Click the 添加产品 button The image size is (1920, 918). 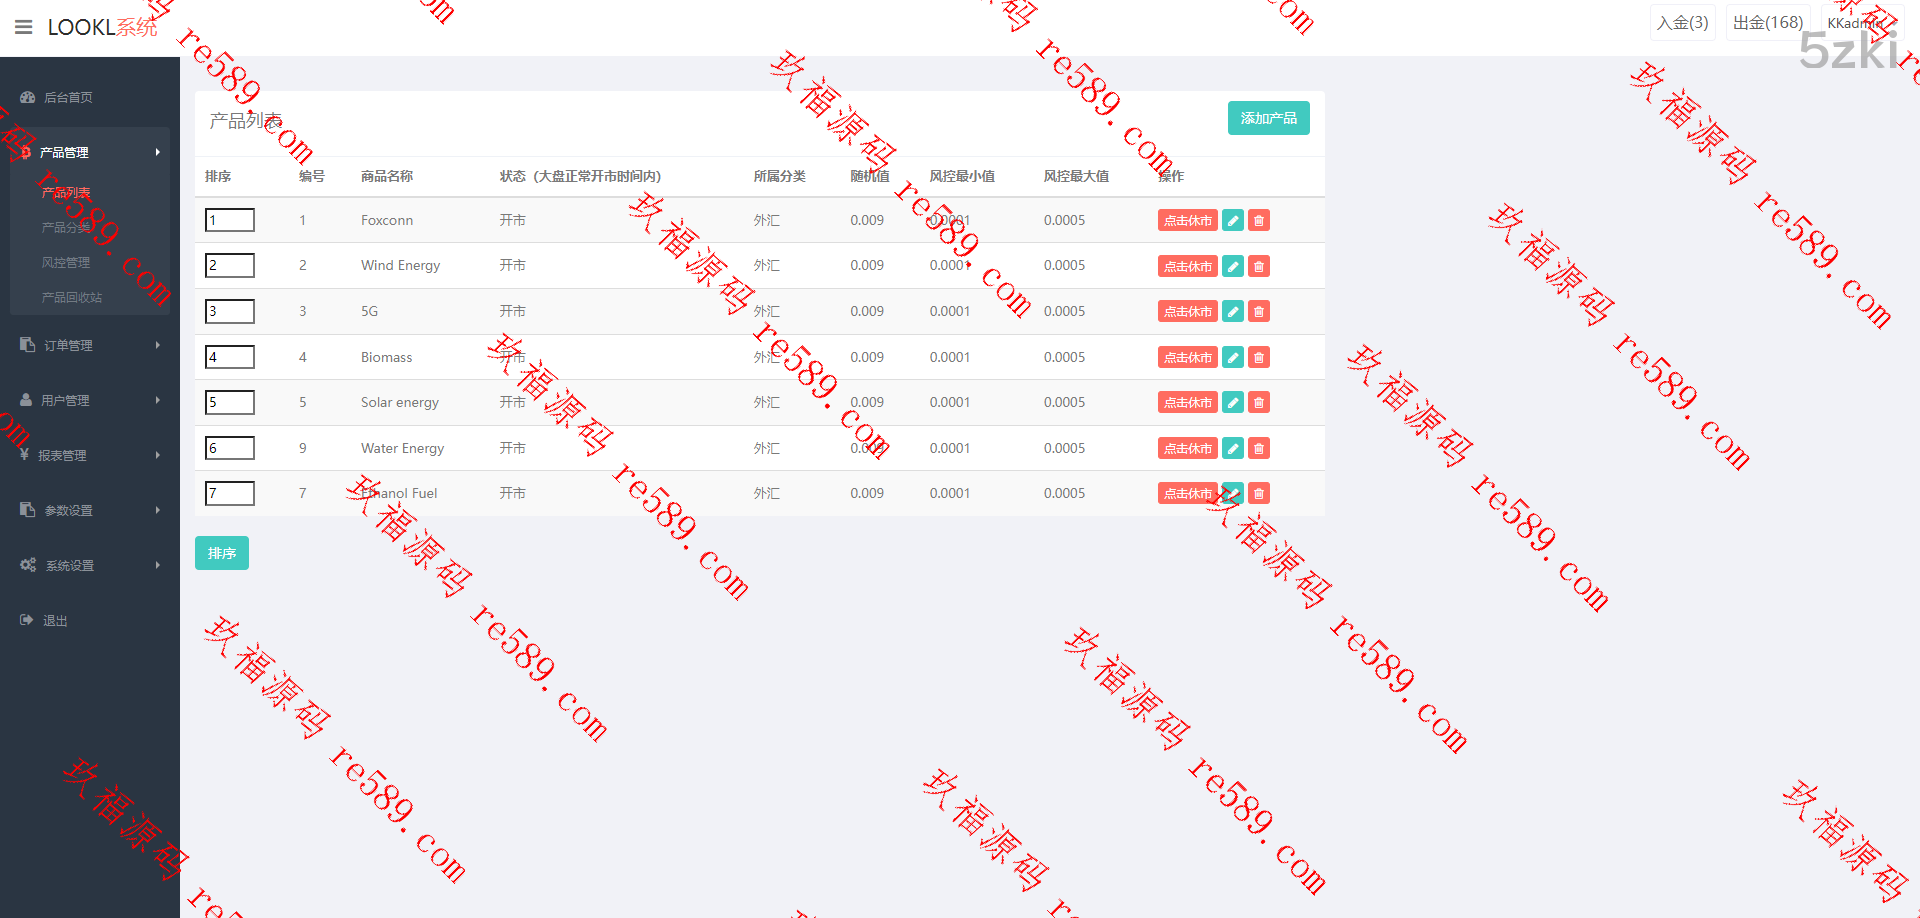coord(1268,118)
